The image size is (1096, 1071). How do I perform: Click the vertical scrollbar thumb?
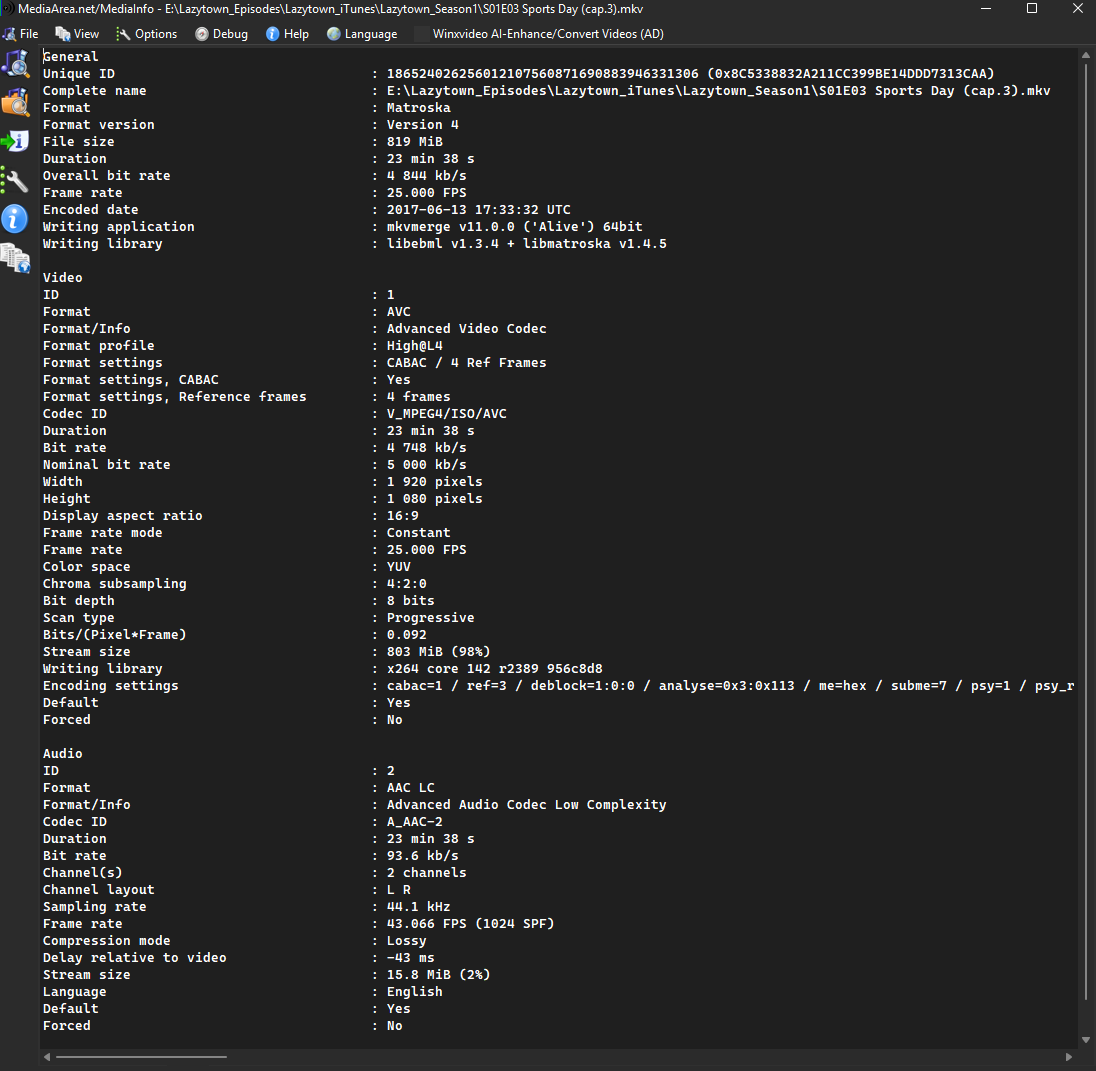pyautogui.click(x=1086, y=531)
